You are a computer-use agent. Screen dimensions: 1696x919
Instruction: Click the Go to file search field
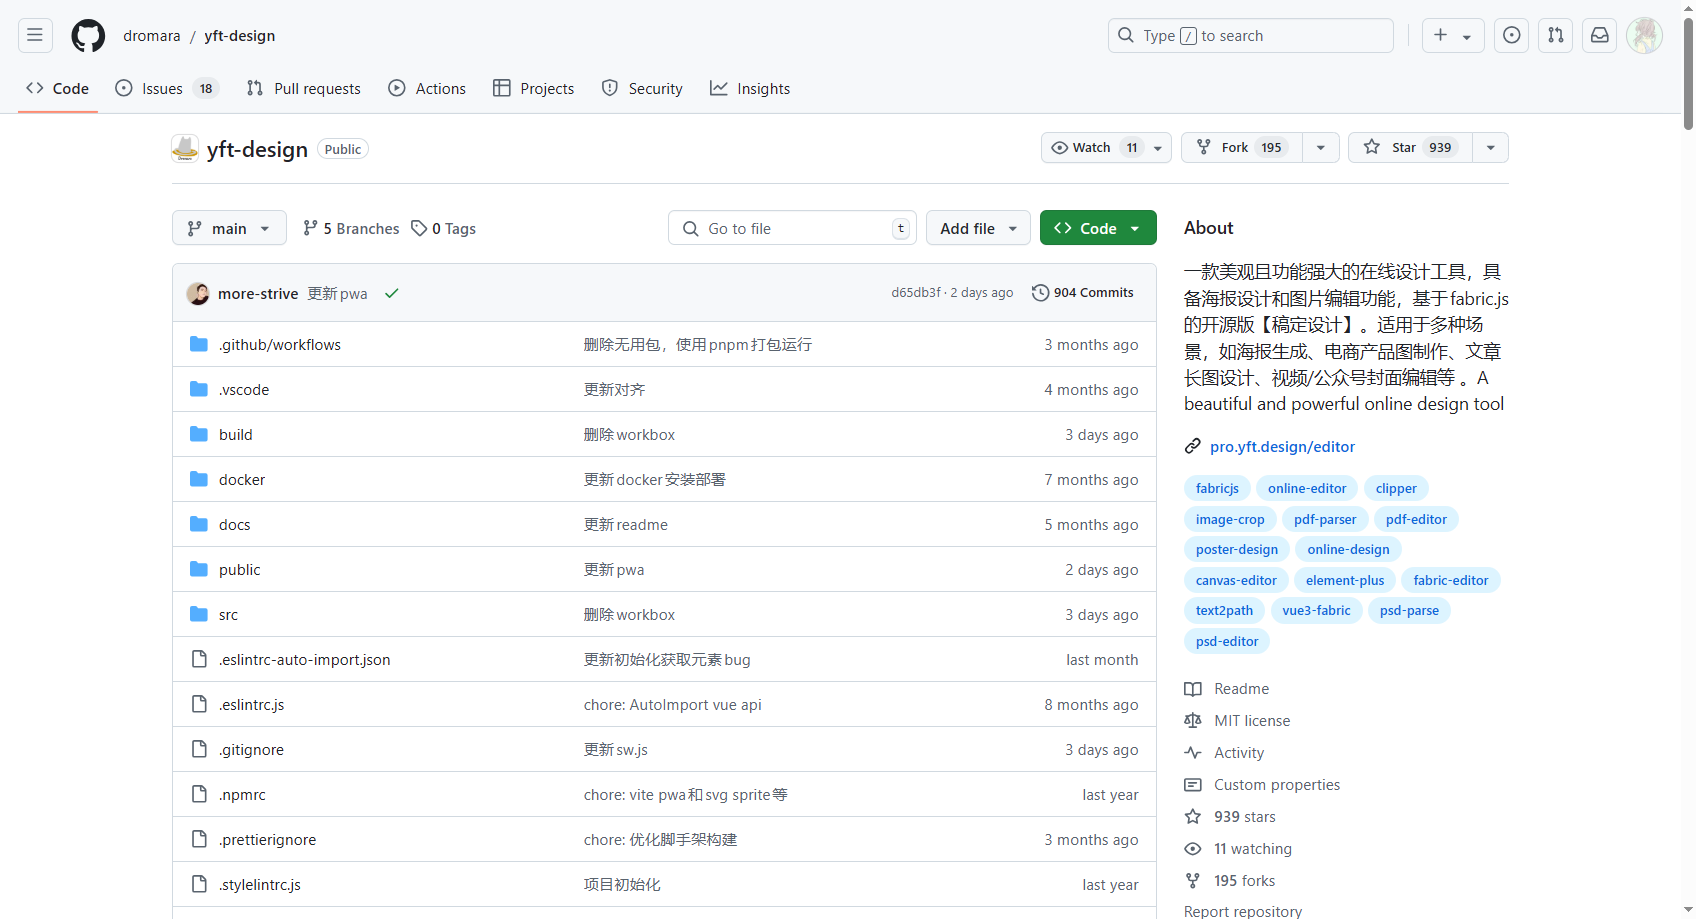[792, 228]
